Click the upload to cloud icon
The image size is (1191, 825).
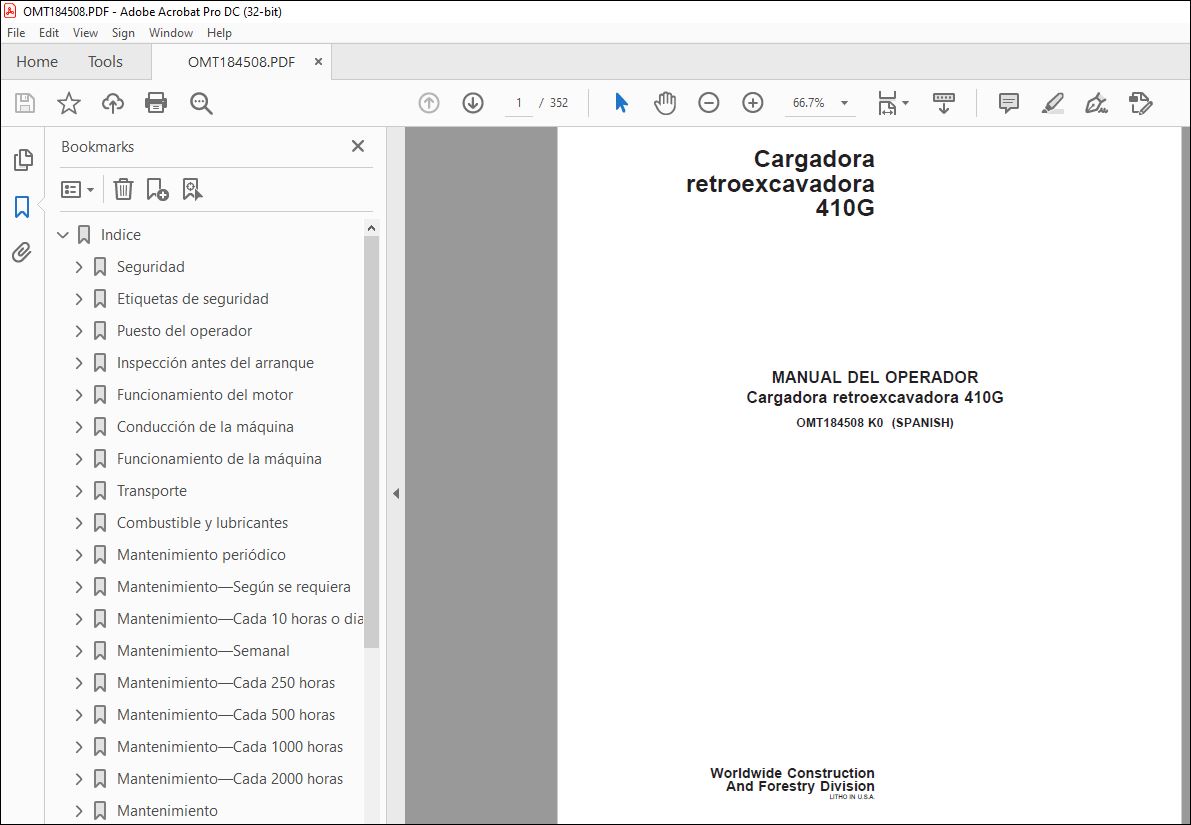pos(113,103)
